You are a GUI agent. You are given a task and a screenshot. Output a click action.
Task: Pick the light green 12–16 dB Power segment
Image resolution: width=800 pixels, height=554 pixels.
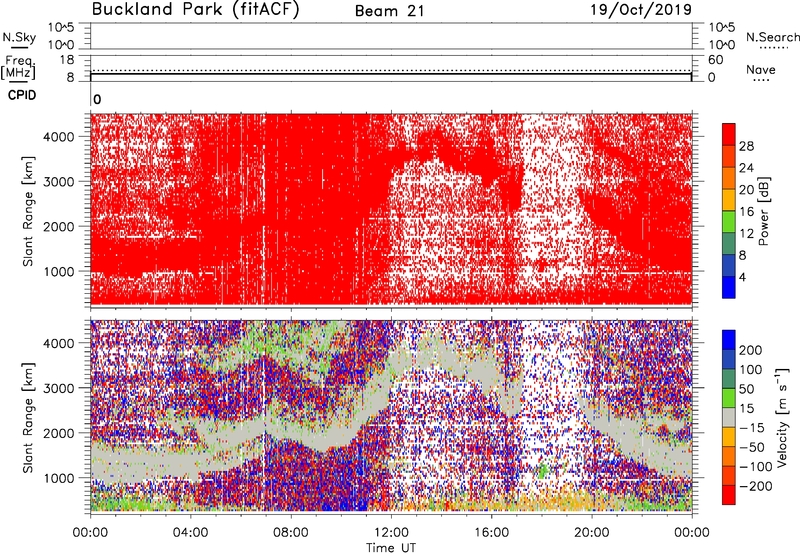tap(729, 222)
